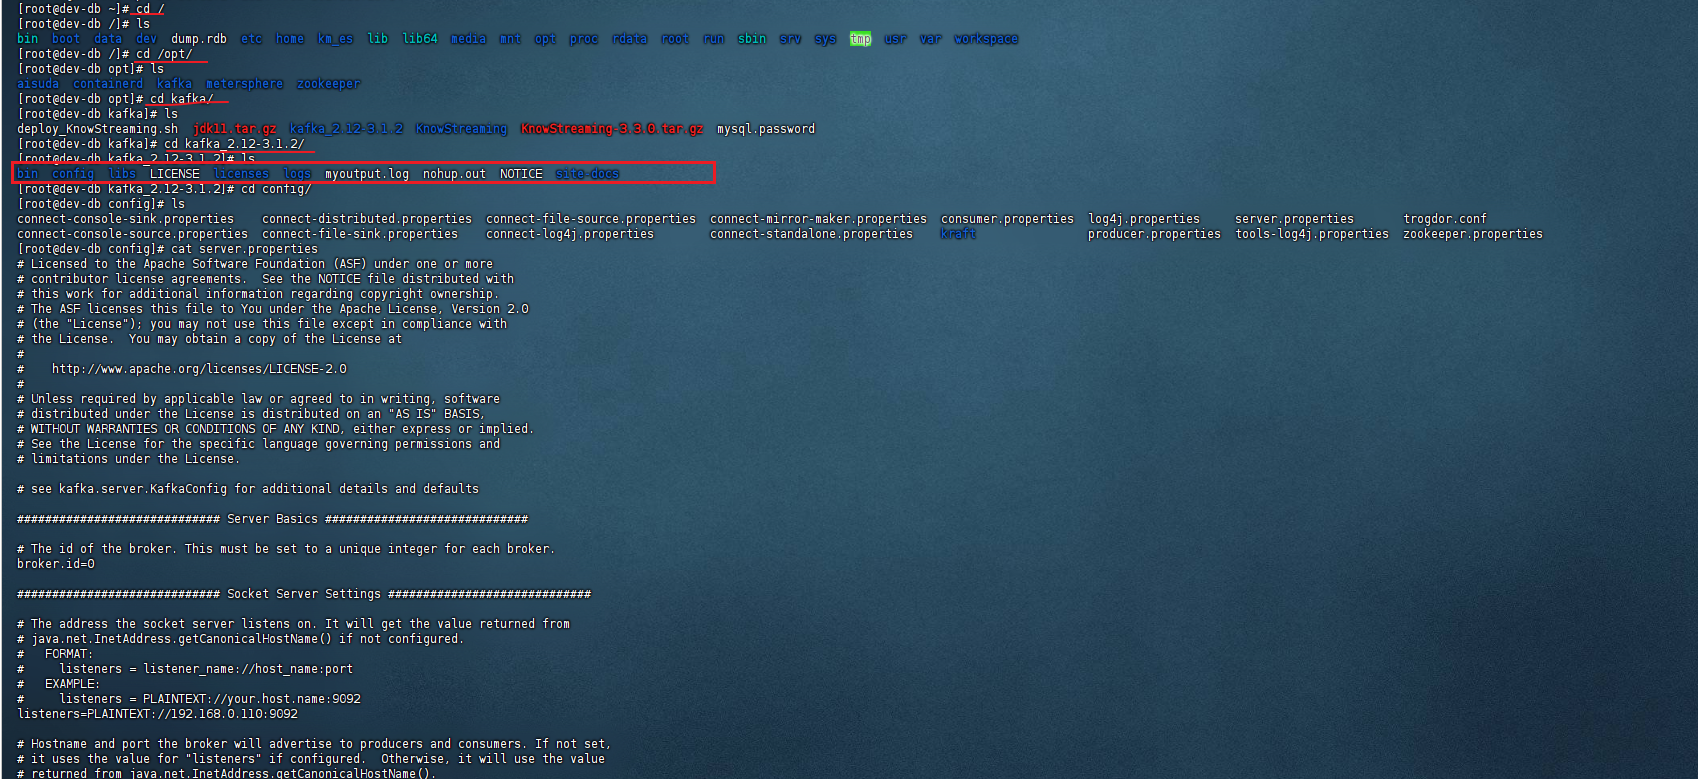This screenshot has height=779, width=1698.
Task: Click consumer.properties file name
Action: pos(1007,219)
